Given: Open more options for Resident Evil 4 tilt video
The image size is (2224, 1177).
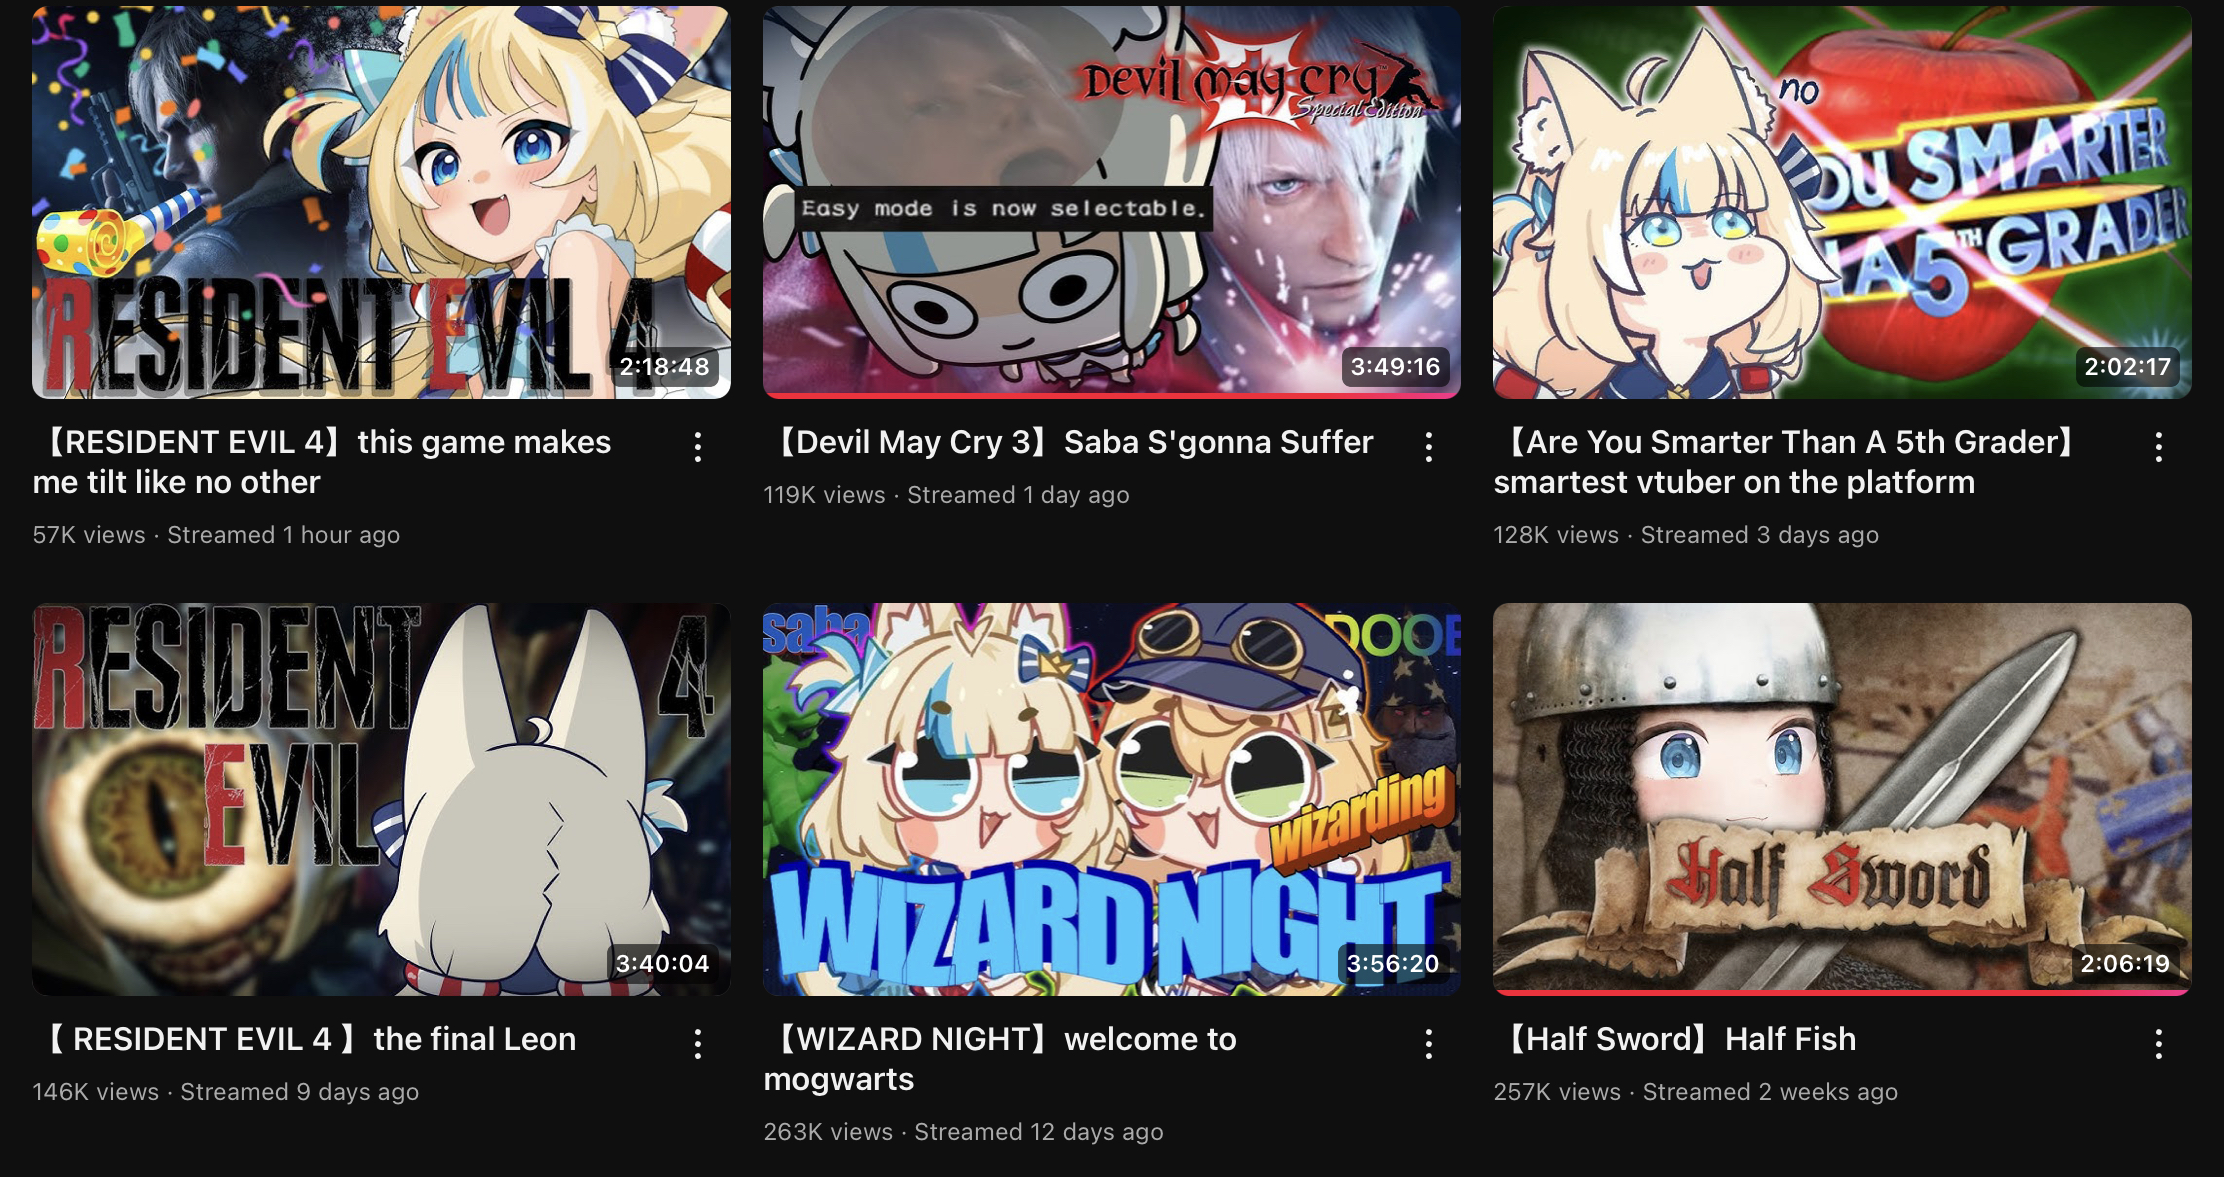Looking at the screenshot, I should (x=698, y=447).
